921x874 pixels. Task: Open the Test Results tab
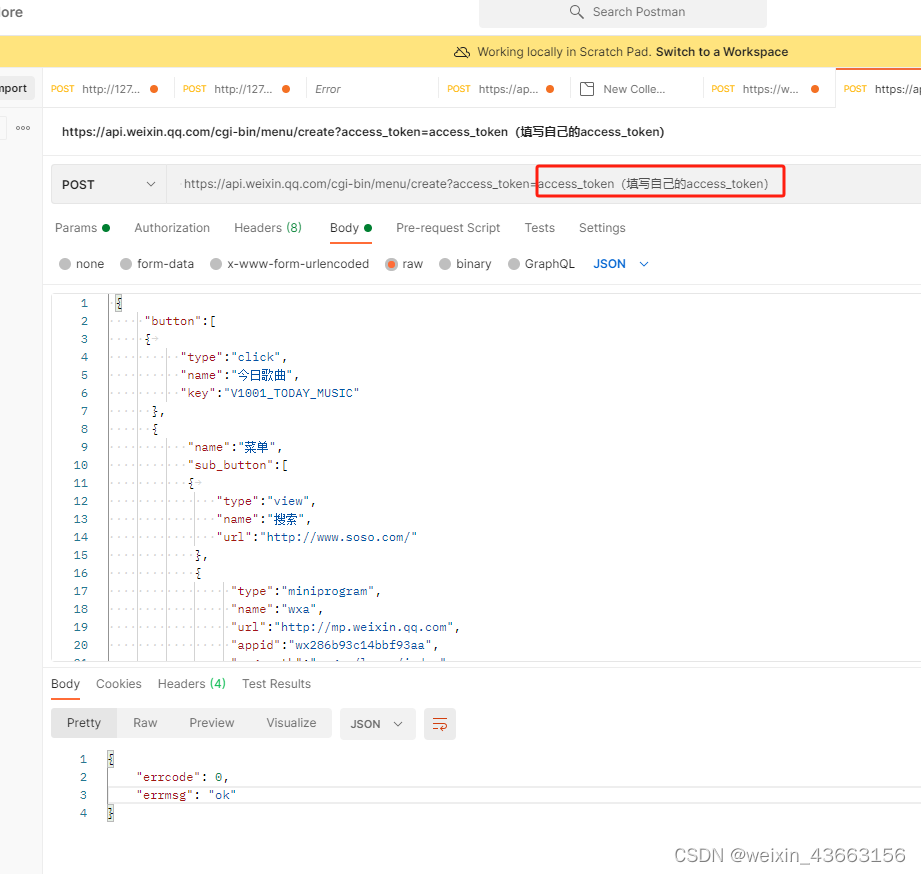(x=276, y=684)
